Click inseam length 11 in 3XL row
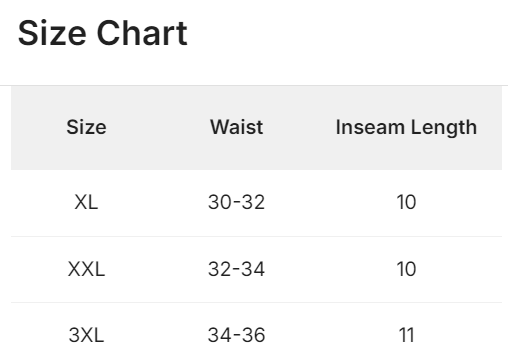Image resolution: width=508 pixels, height=364 pixels. [x=406, y=335]
